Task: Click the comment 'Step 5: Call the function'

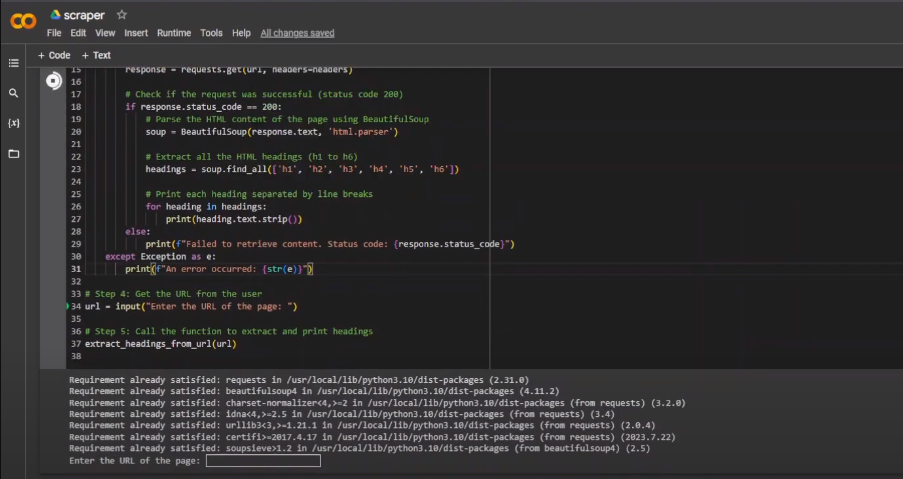Action: pyautogui.click(x=229, y=331)
